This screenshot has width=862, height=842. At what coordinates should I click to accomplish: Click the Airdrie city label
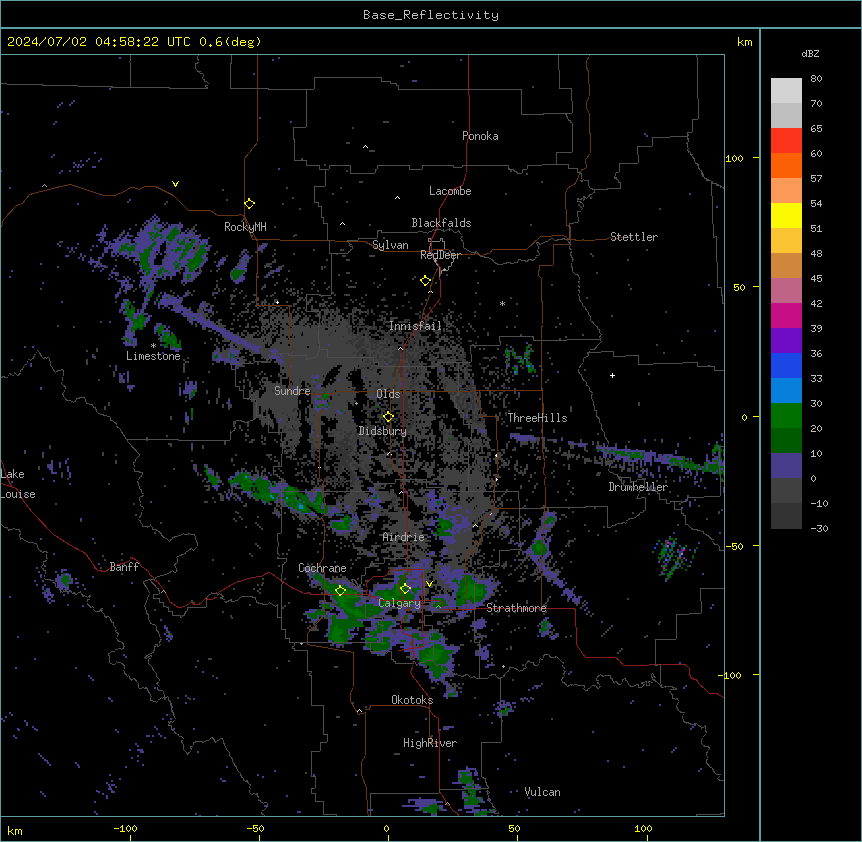404,537
